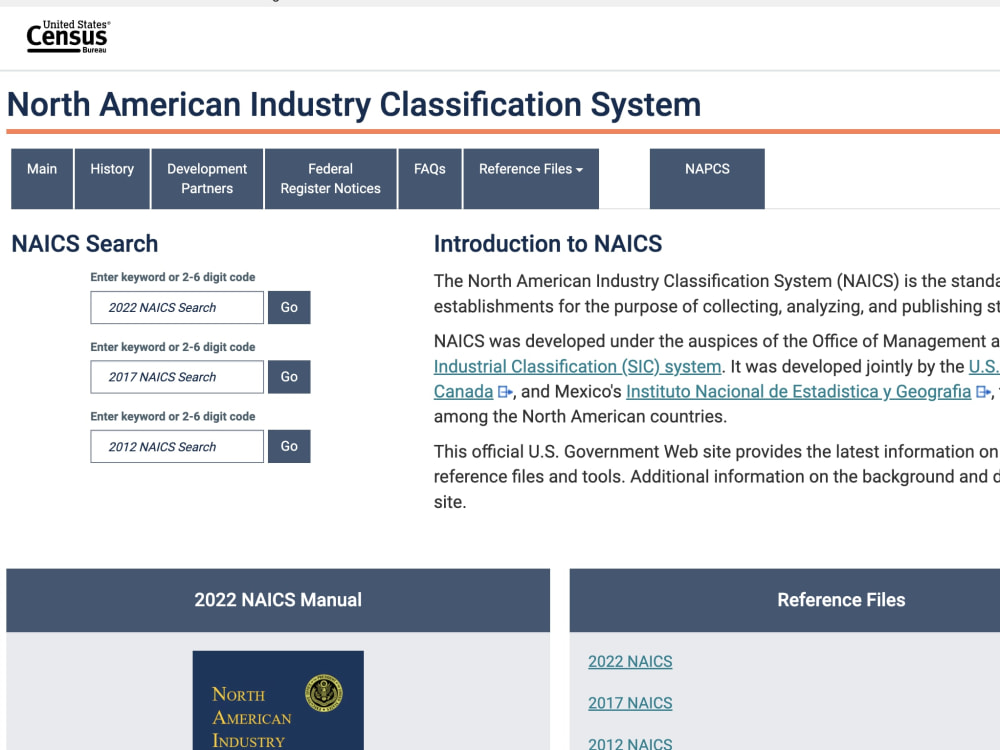Screen dimensions: 1000x750
Task: Focus the 2017 NAICS Search field
Action: (177, 377)
